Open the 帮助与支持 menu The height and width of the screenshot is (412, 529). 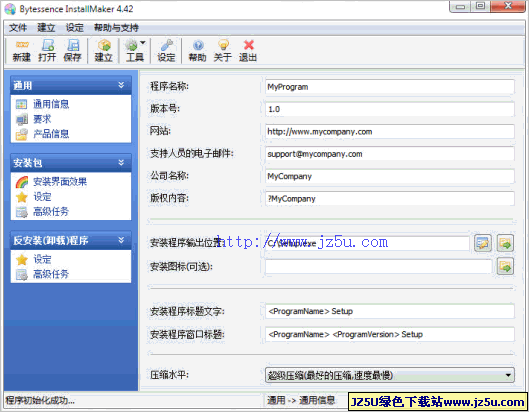(116, 28)
